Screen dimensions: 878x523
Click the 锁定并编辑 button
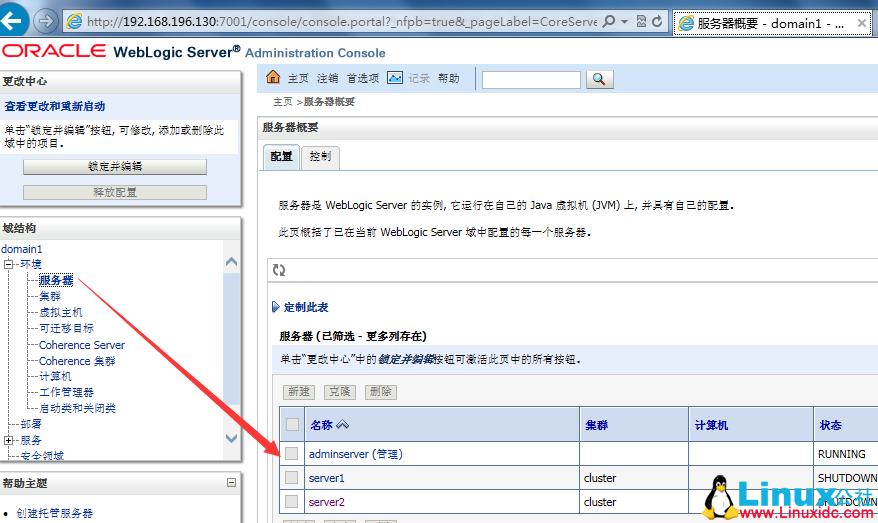point(115,166)
